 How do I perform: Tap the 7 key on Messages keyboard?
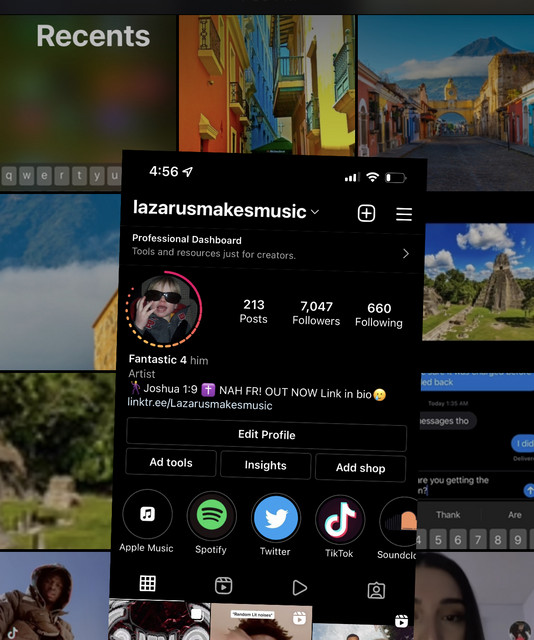[477, 540]
